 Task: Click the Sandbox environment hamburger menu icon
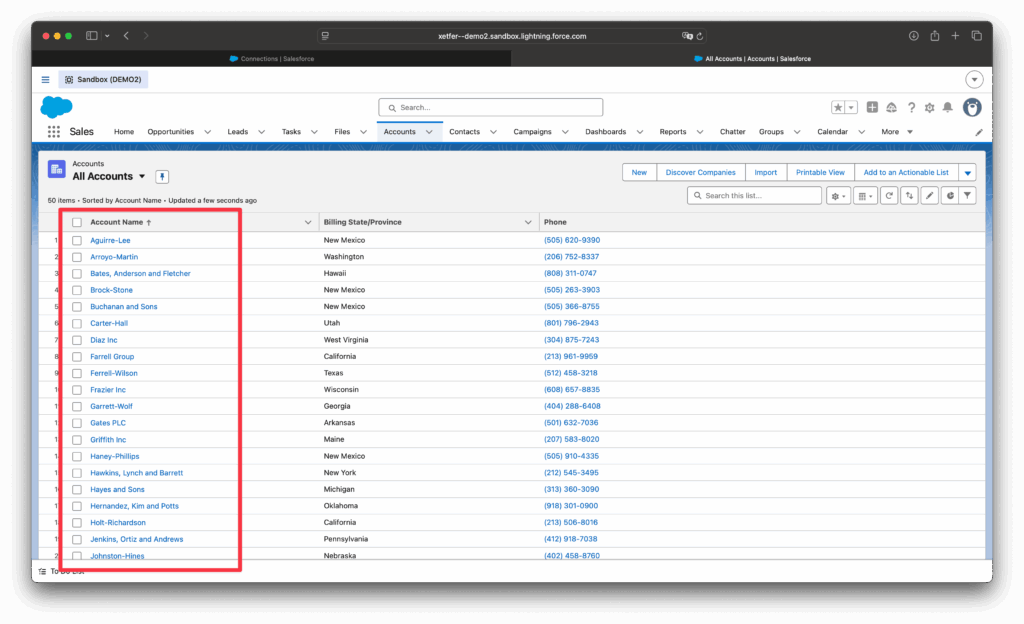coord(45,80)
